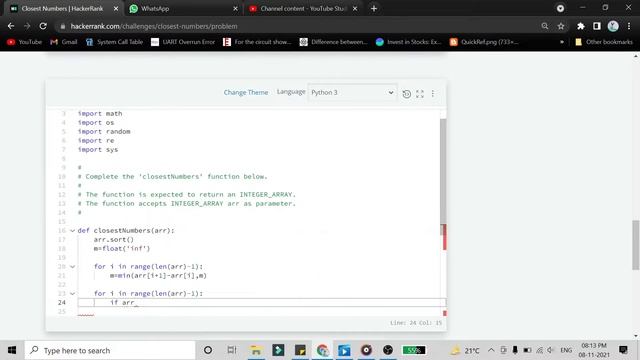The image size is (640, 360).
Task: Click the code editor's vertical scrollbar thumb
Action: [x=443, y=171]
